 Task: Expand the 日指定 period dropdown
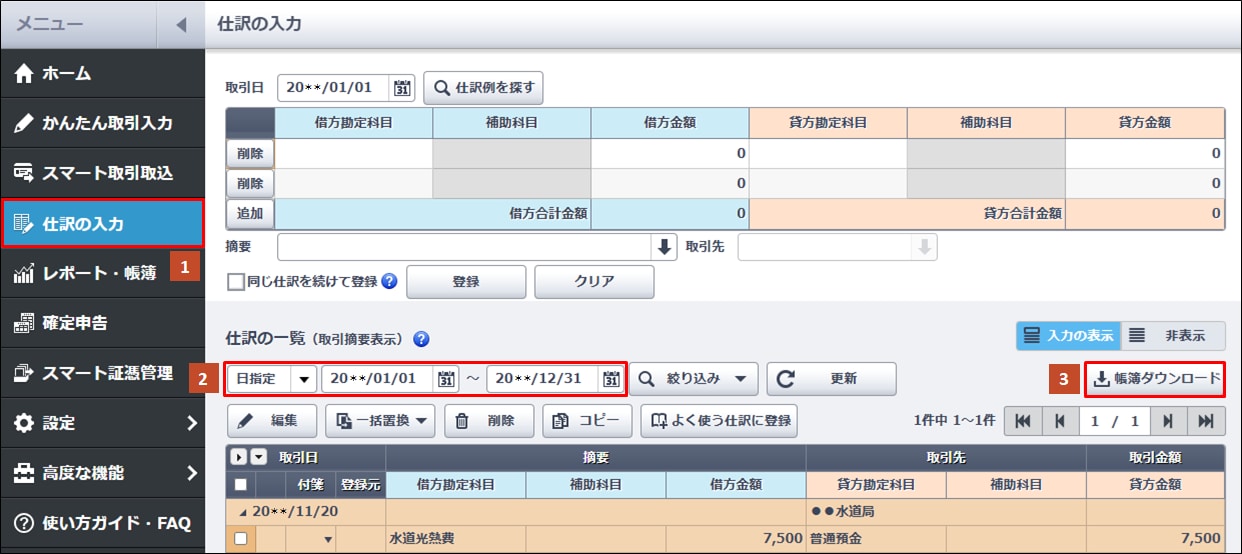point(304,379)
